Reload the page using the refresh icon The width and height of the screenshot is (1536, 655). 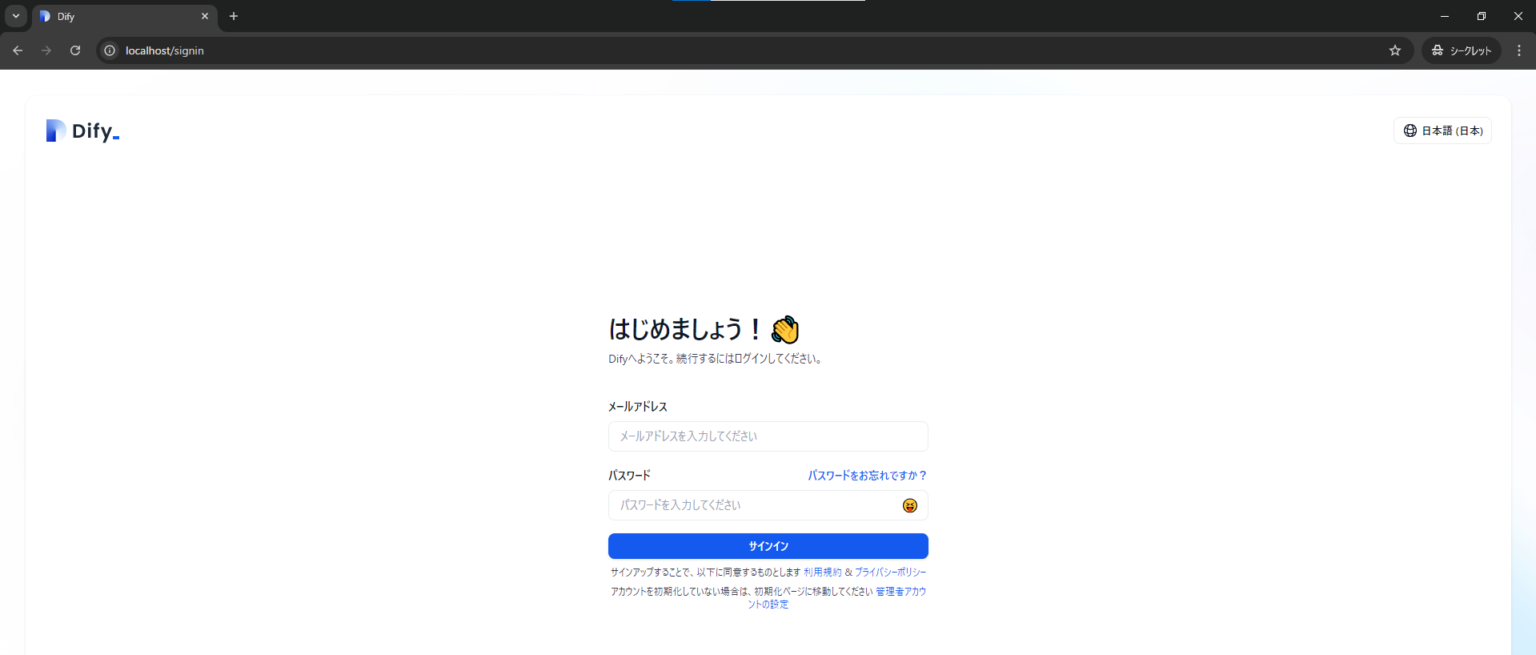tap(75, 50)
